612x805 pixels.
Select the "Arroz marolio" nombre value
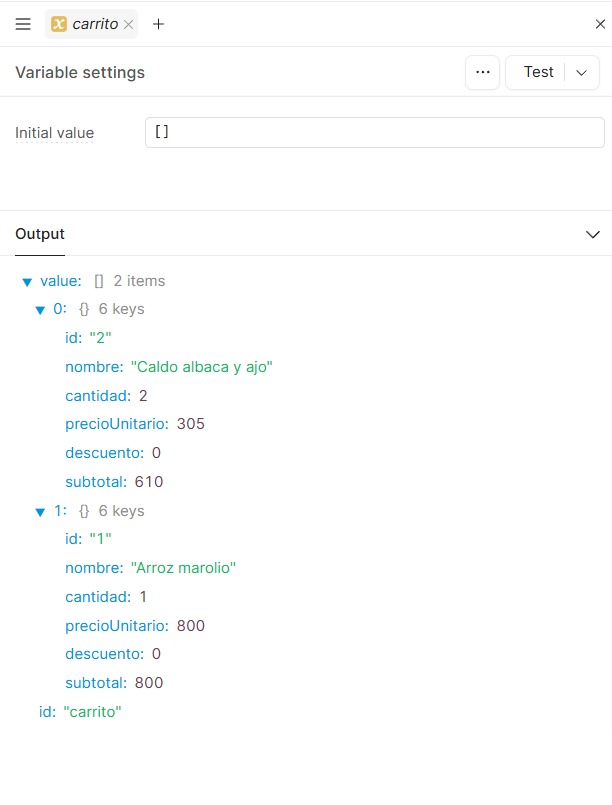pos(183,568)
